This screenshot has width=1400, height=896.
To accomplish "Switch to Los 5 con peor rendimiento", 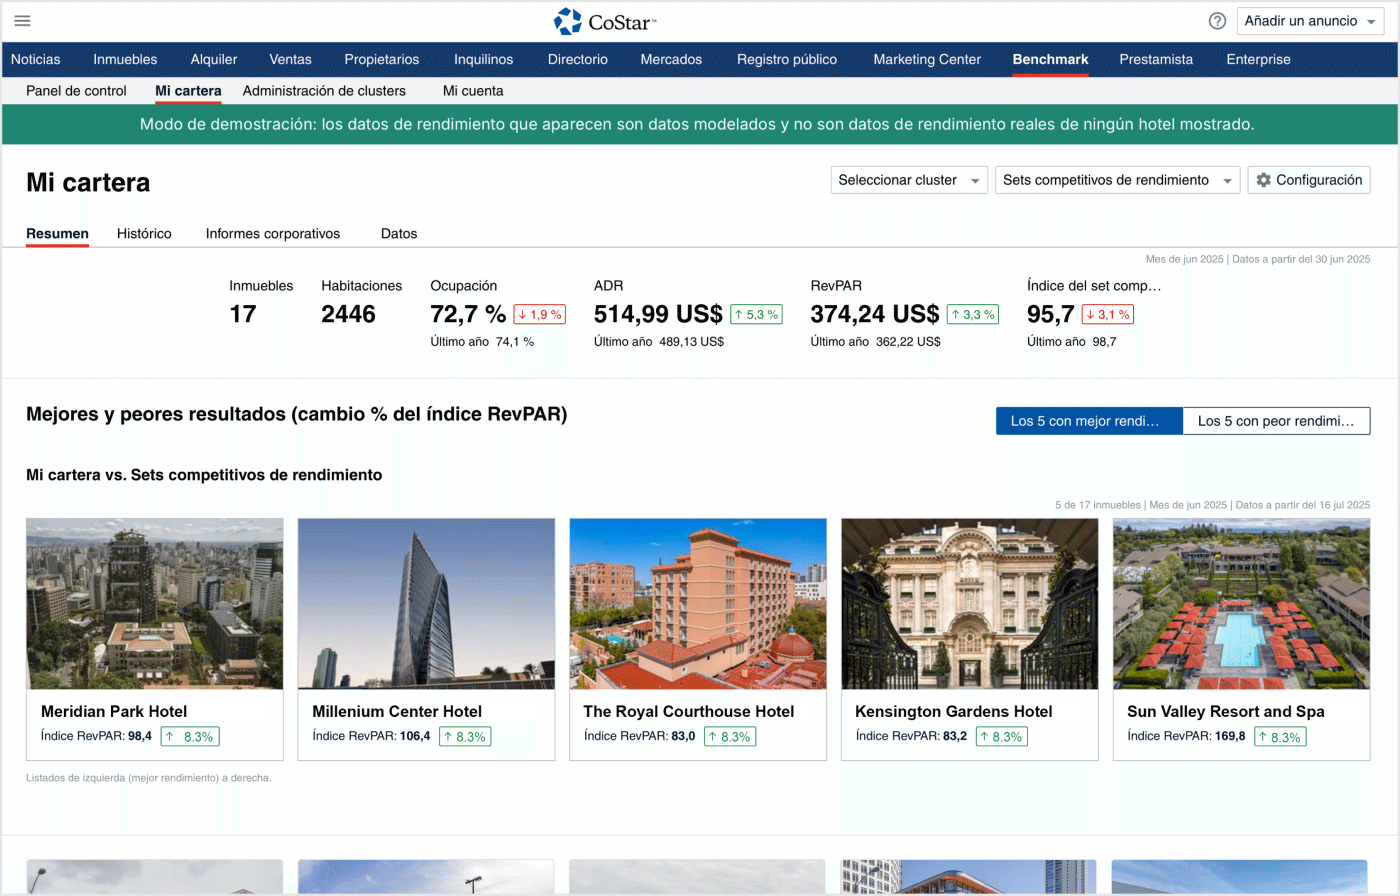I will 1275,421.
